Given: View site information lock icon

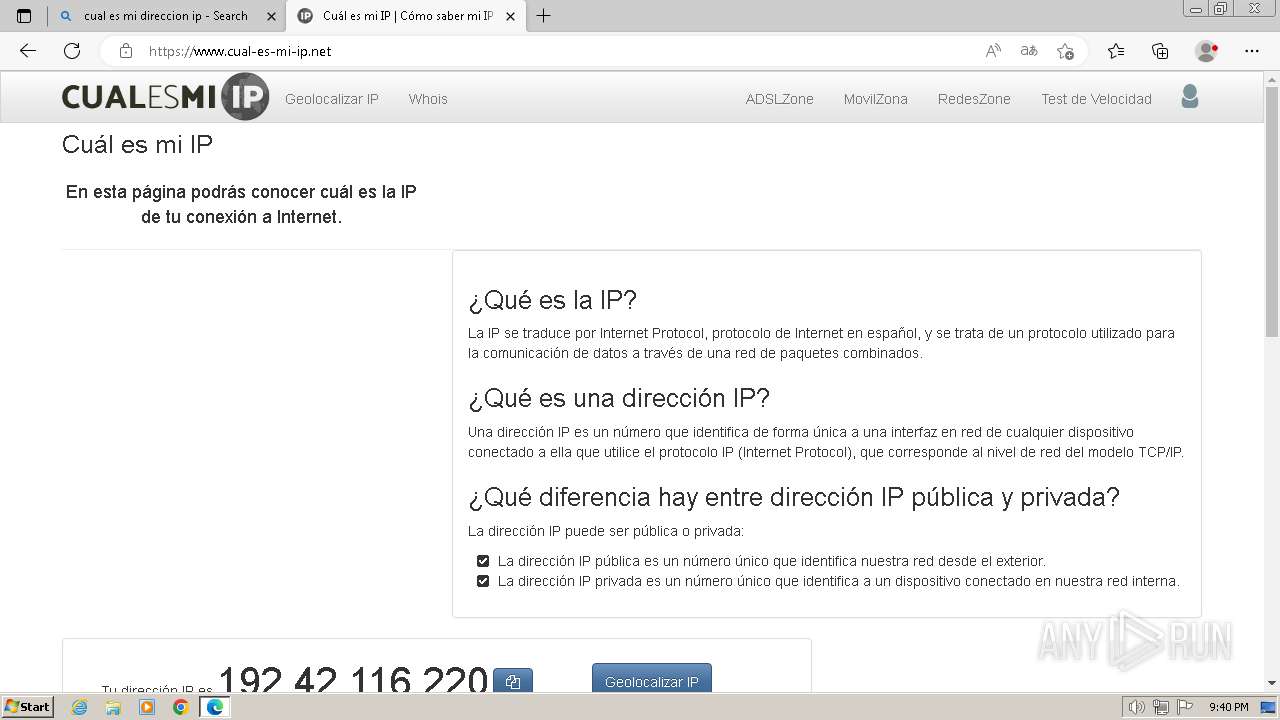Looking at the screenshot, I should click(125, 51).
